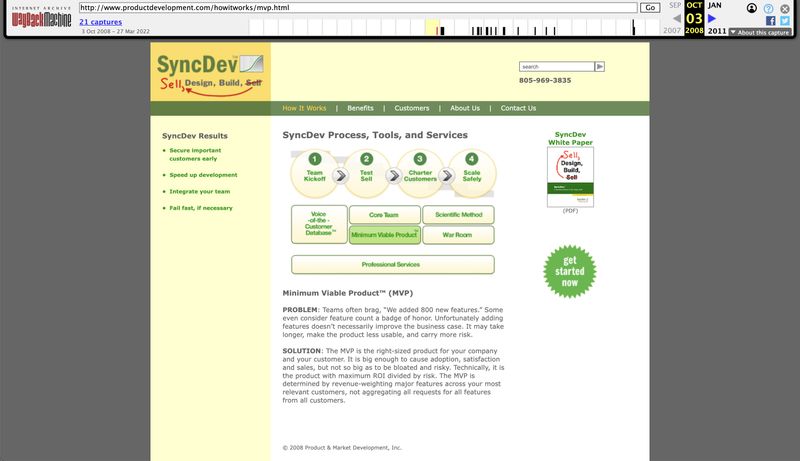Open the SyncDev White Paper PDF thumbnail
This screenshot has width=800, height=461.
point(570,177)
